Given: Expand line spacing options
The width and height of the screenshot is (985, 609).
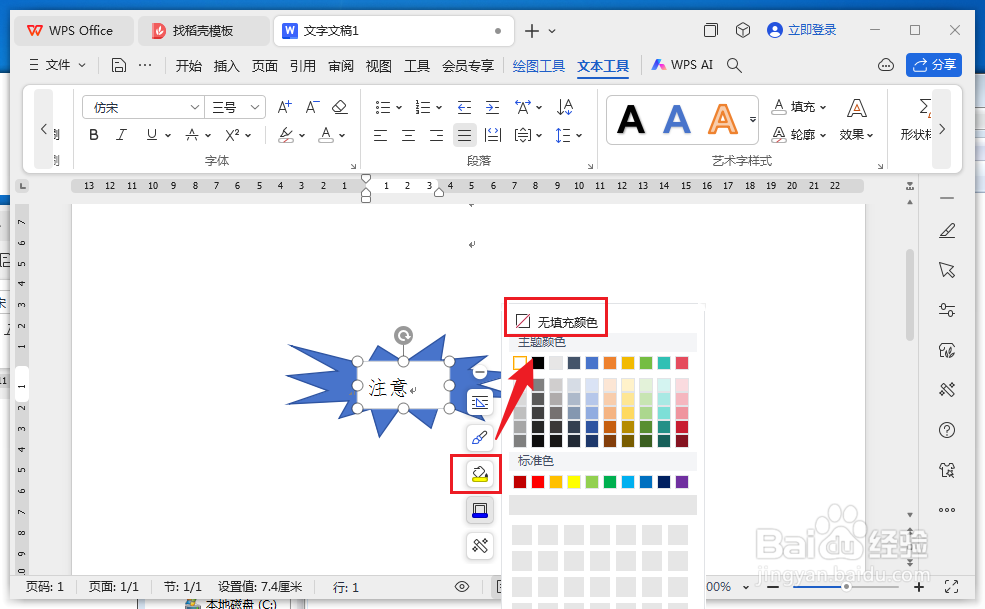Looking at the screenshot, I should 579,136.
